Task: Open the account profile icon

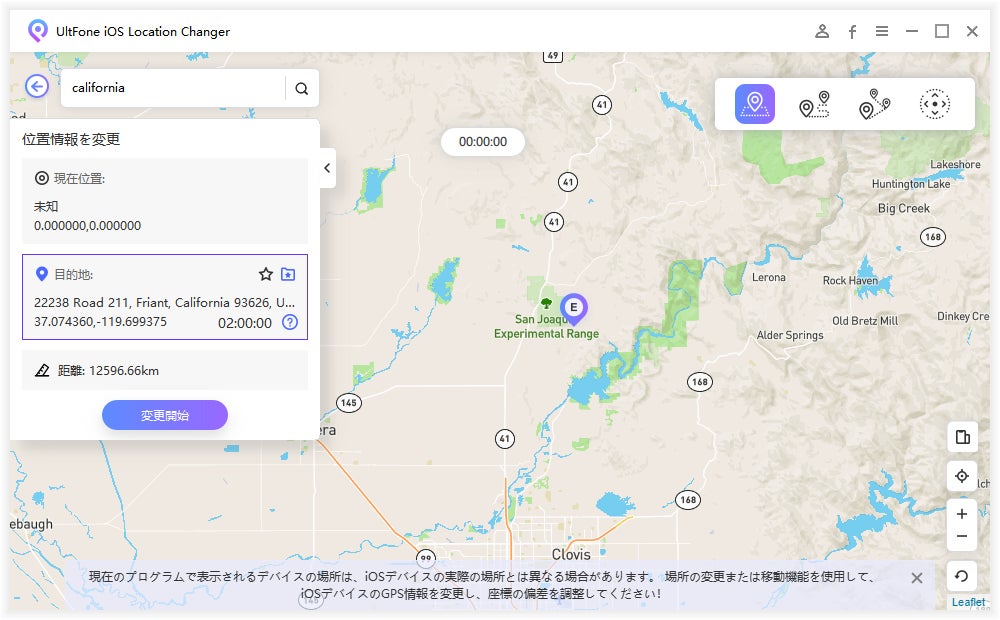Action: coord(822,31)
